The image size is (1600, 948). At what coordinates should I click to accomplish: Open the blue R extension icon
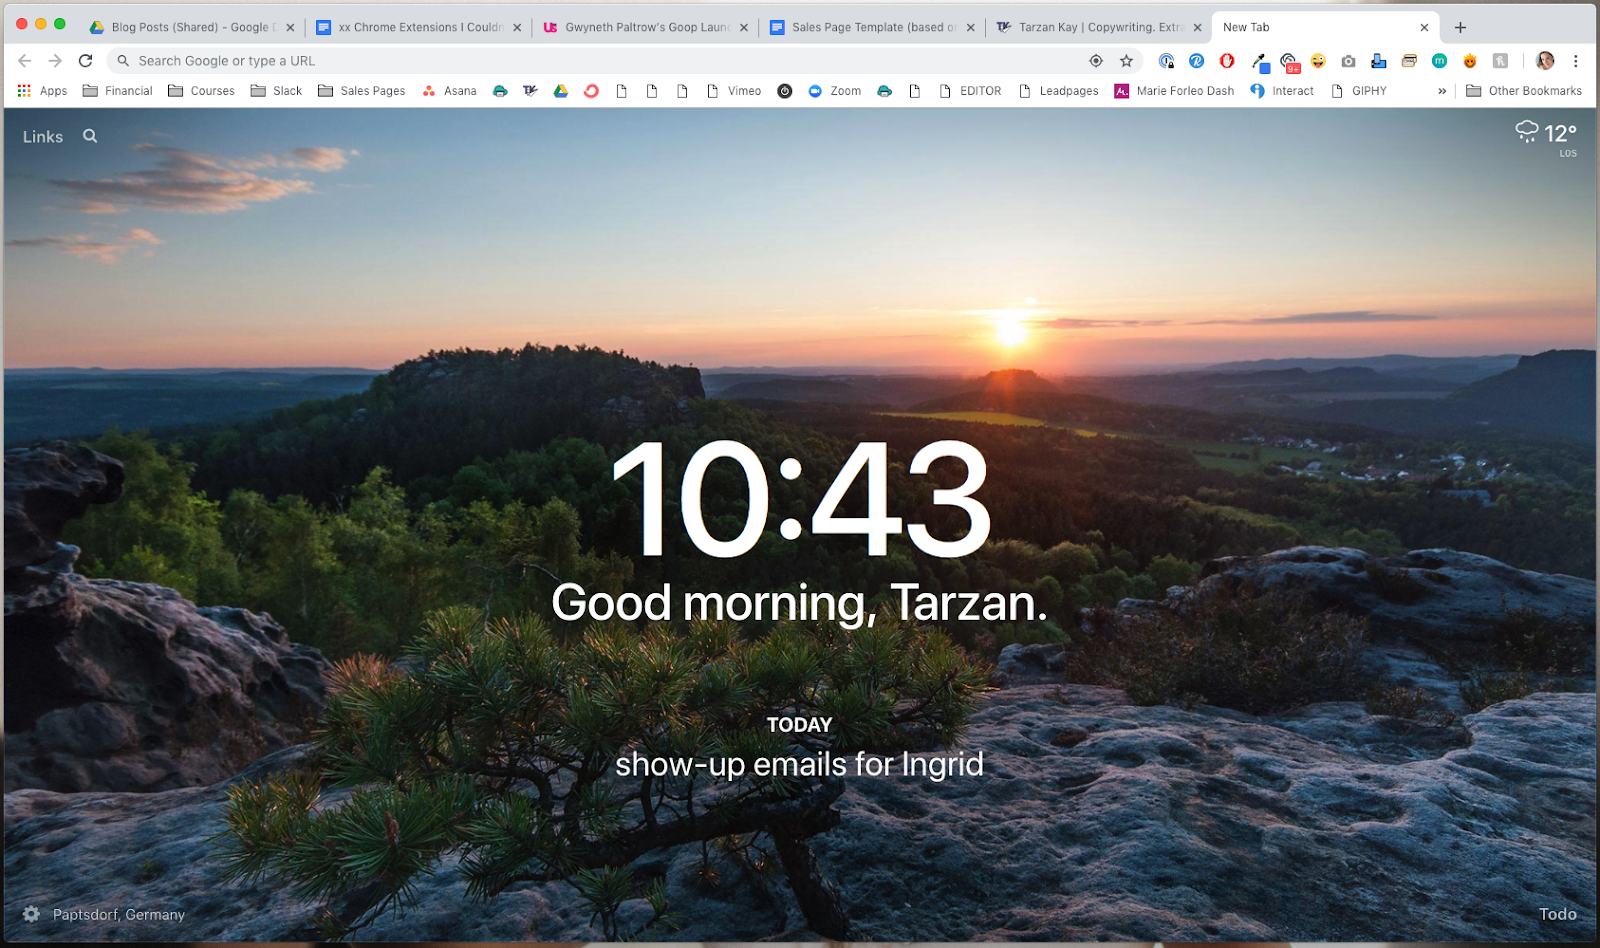[1196, 61]
